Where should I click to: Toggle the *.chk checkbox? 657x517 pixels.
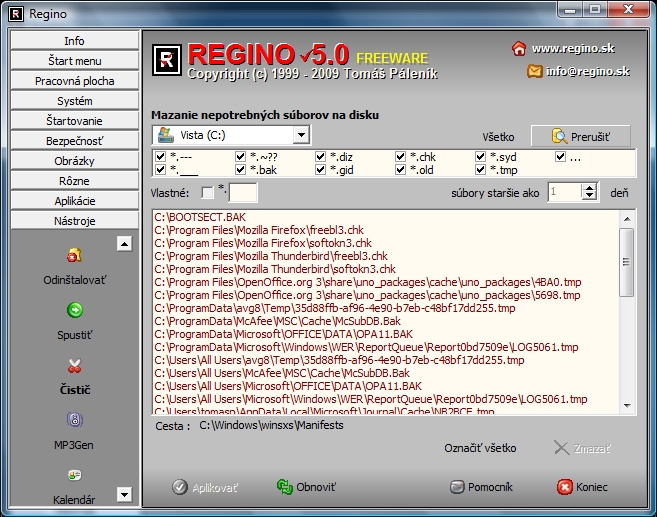(x=400, y=157)
